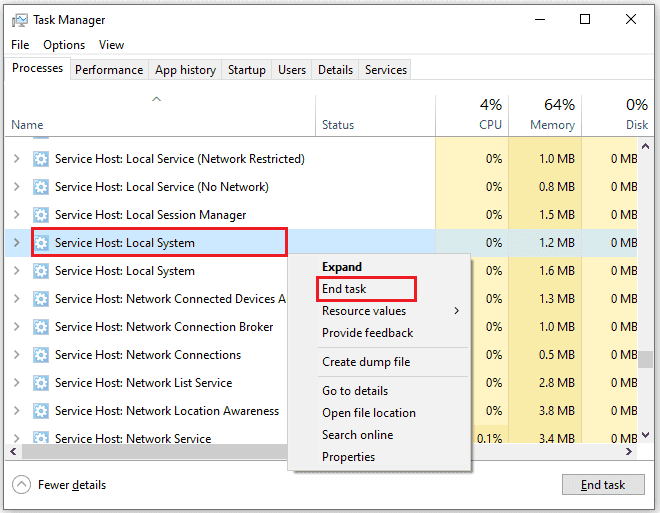The height and width of the screenshot is (513, 660).
Task: Select Open file location menu entry
Action: (368, 413)
